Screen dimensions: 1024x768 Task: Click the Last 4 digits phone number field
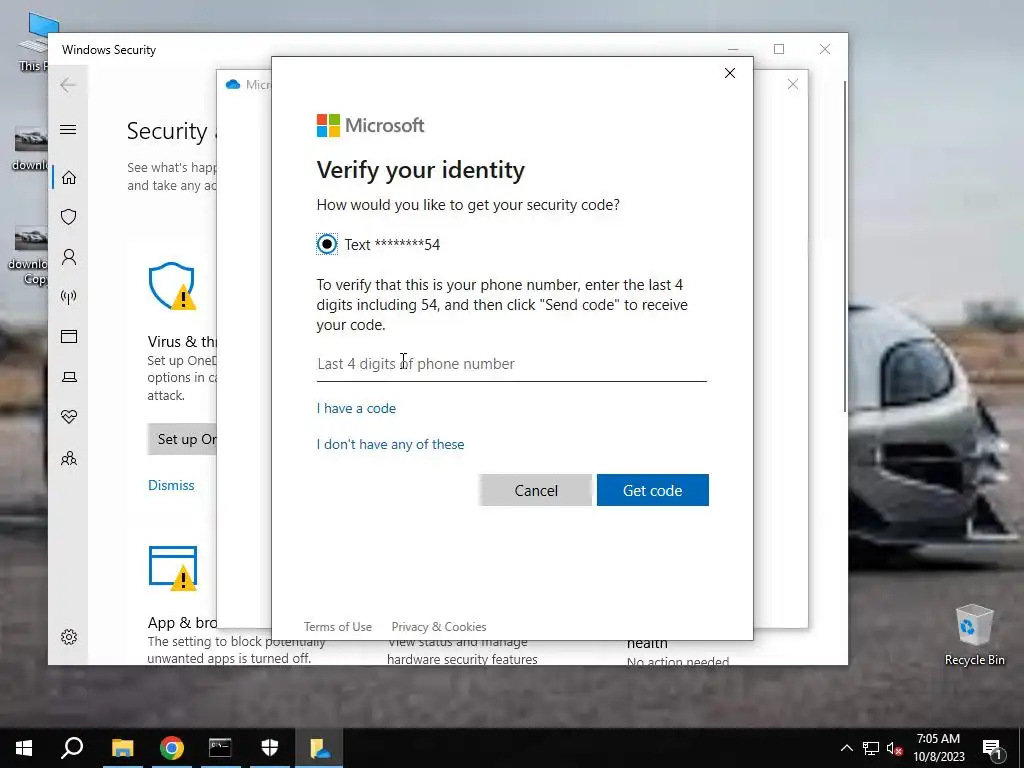(x=511, y=364)
